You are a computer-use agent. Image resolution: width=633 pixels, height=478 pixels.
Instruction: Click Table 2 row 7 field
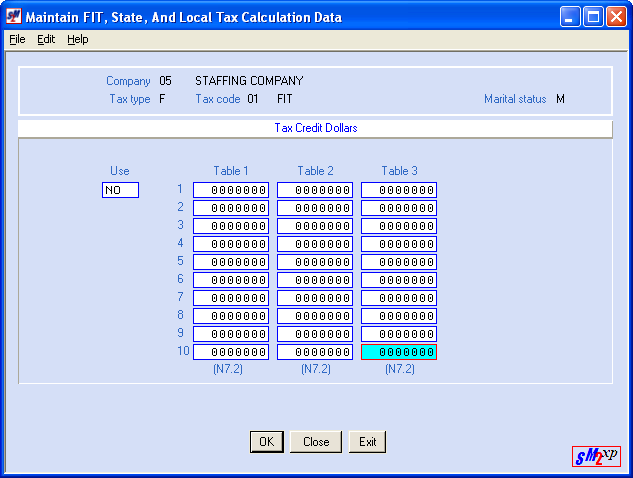coord(315,298)
